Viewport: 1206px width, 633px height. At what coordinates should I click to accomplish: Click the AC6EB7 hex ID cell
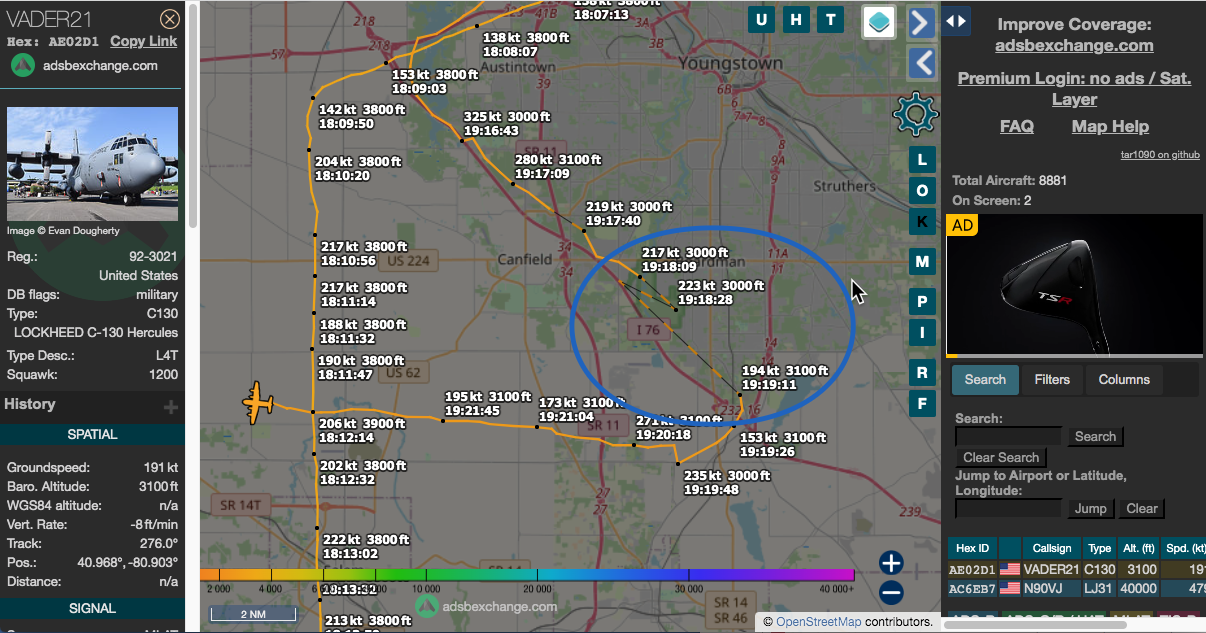pyautogui.click(x=971, y=590)
